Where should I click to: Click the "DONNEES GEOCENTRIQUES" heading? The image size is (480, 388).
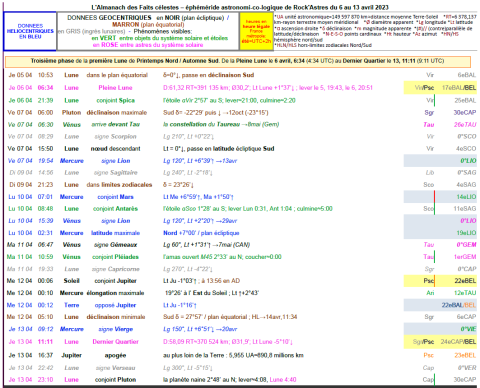coord(109,18)
